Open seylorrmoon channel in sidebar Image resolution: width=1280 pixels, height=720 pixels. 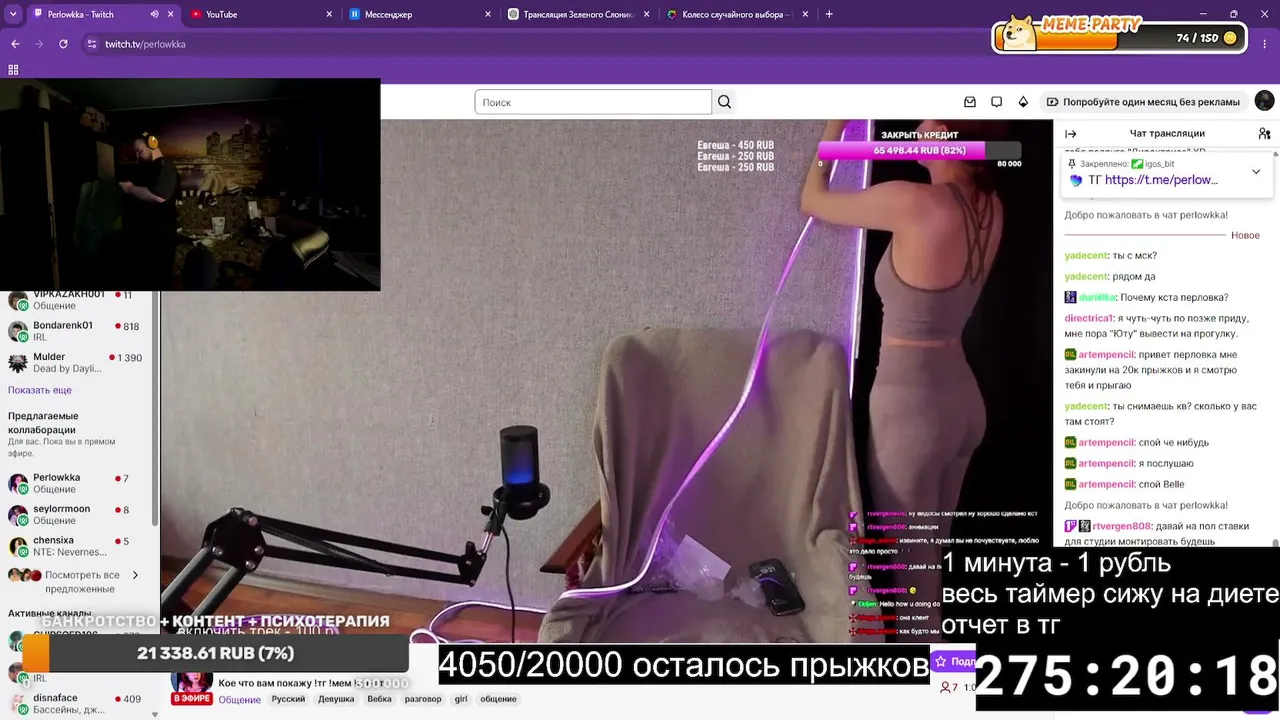(78, 514)
